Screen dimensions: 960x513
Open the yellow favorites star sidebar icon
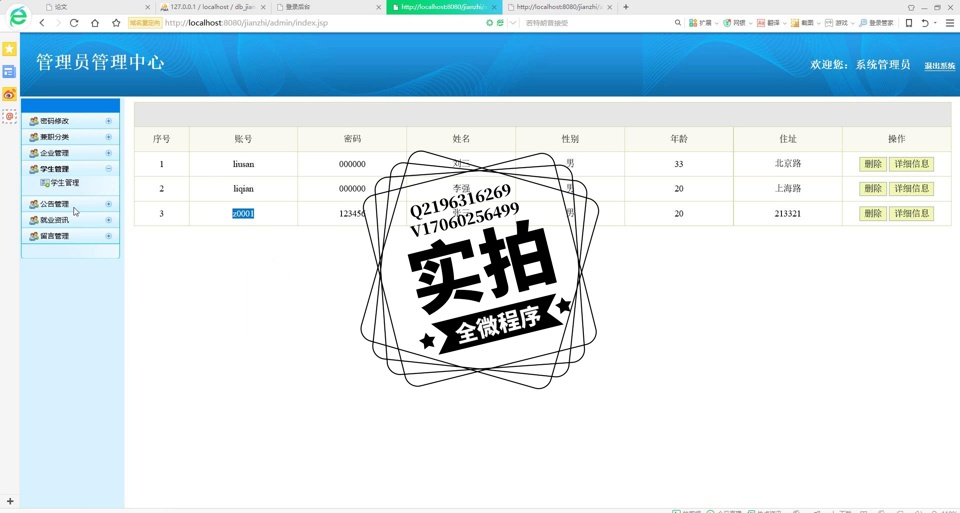(9, 49)
